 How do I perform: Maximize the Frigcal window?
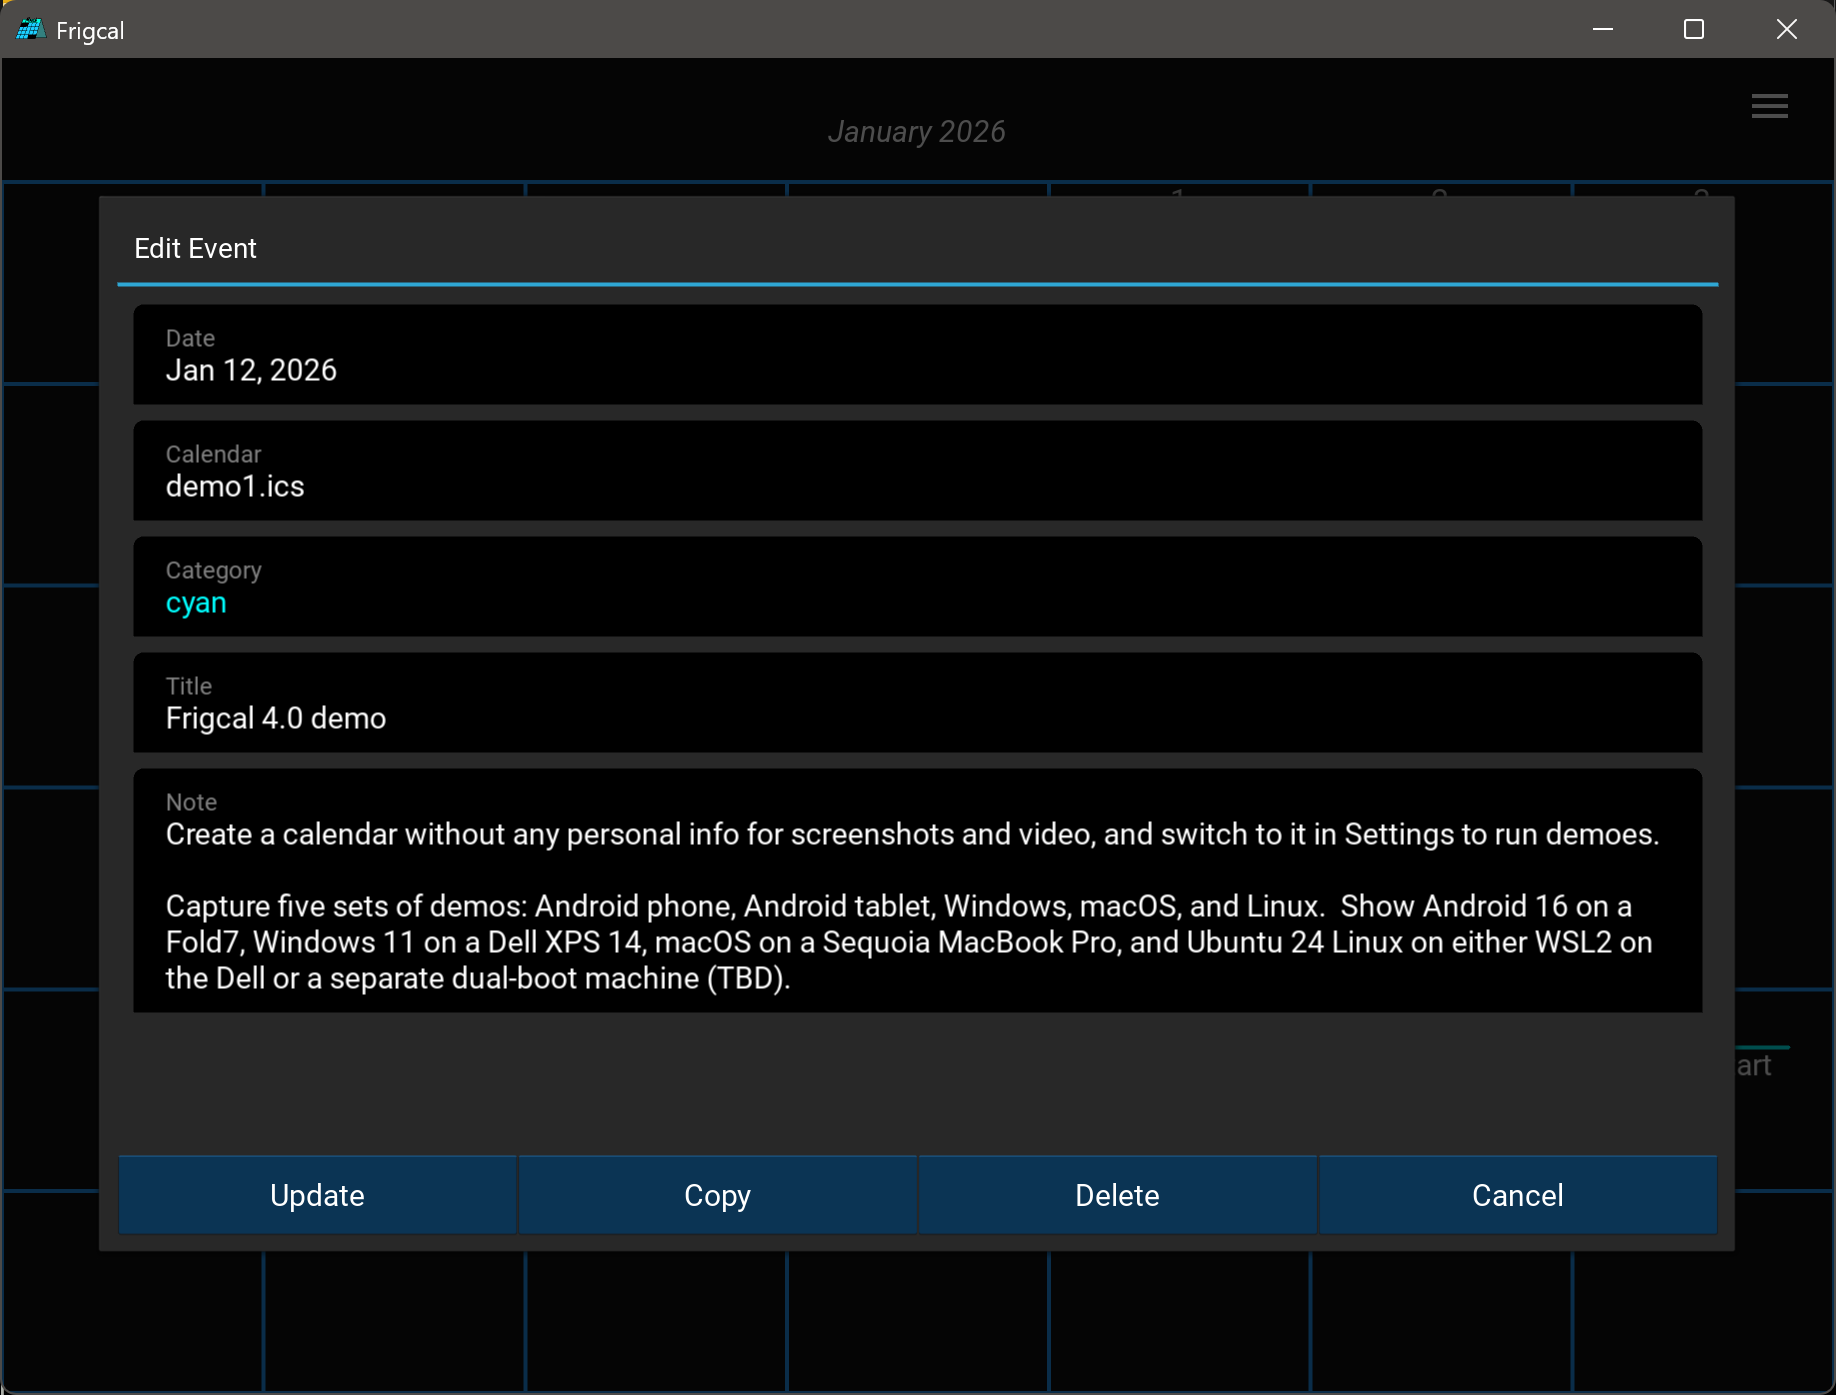(x=1693, y=30)
